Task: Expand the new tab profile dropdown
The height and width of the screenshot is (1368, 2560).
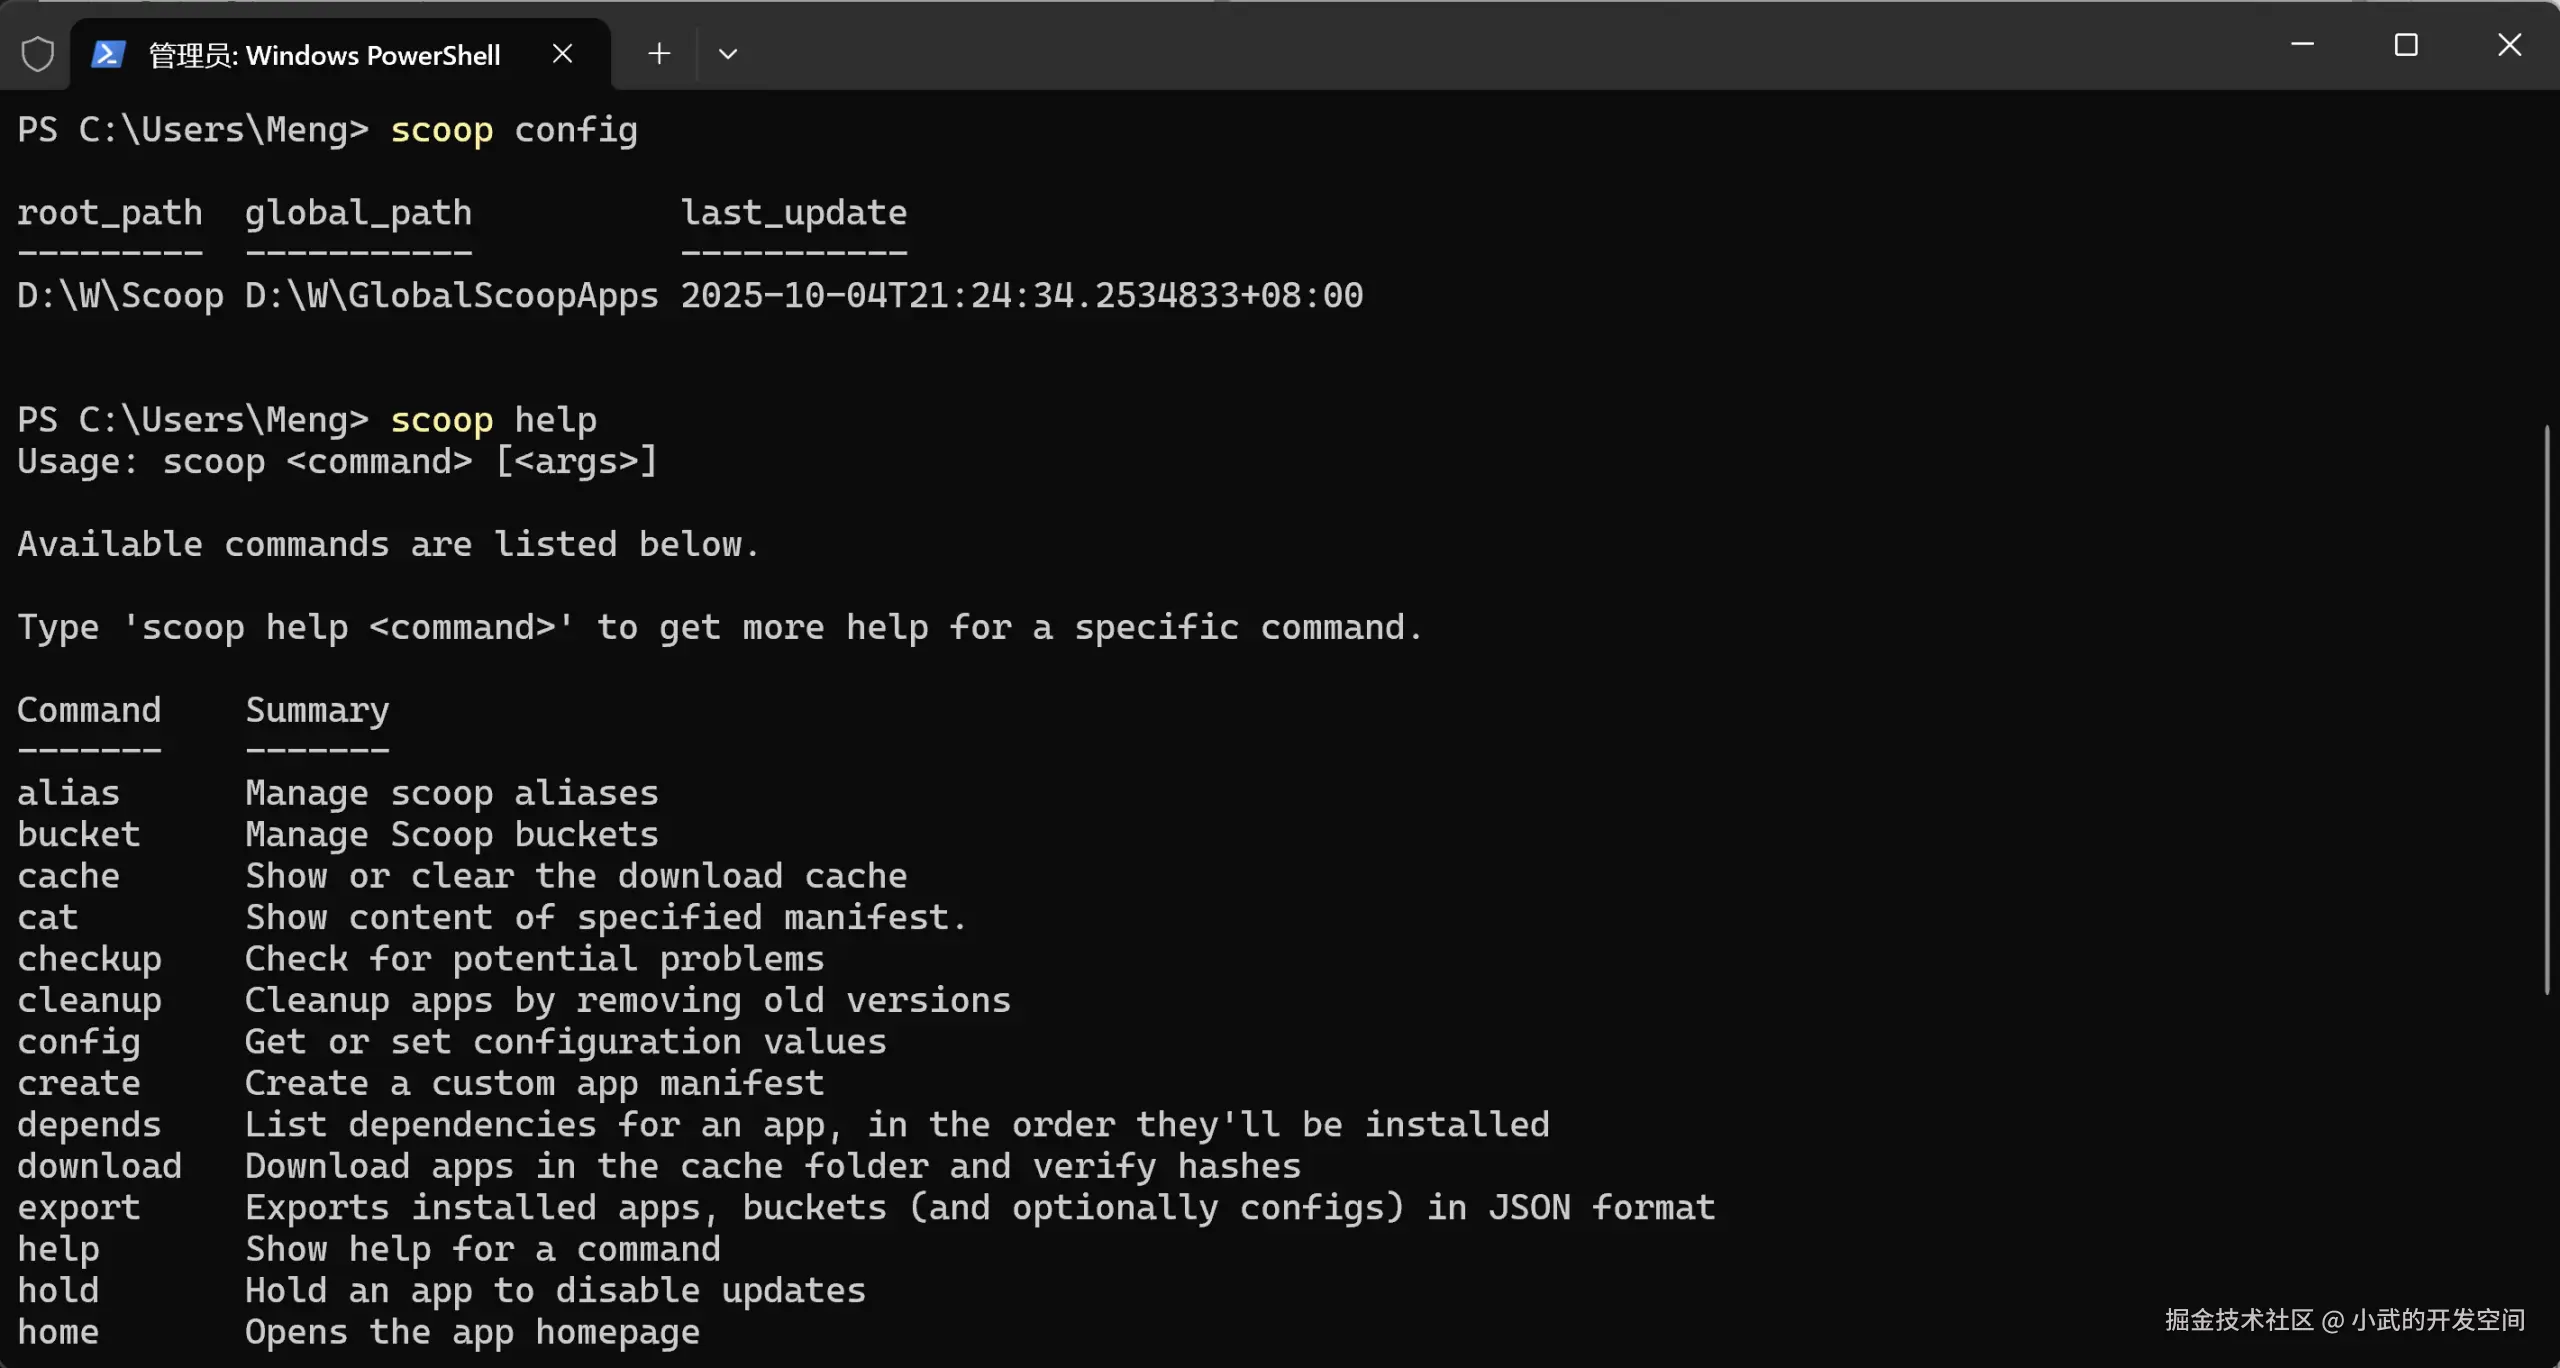Action: click(x=728, y=54)
